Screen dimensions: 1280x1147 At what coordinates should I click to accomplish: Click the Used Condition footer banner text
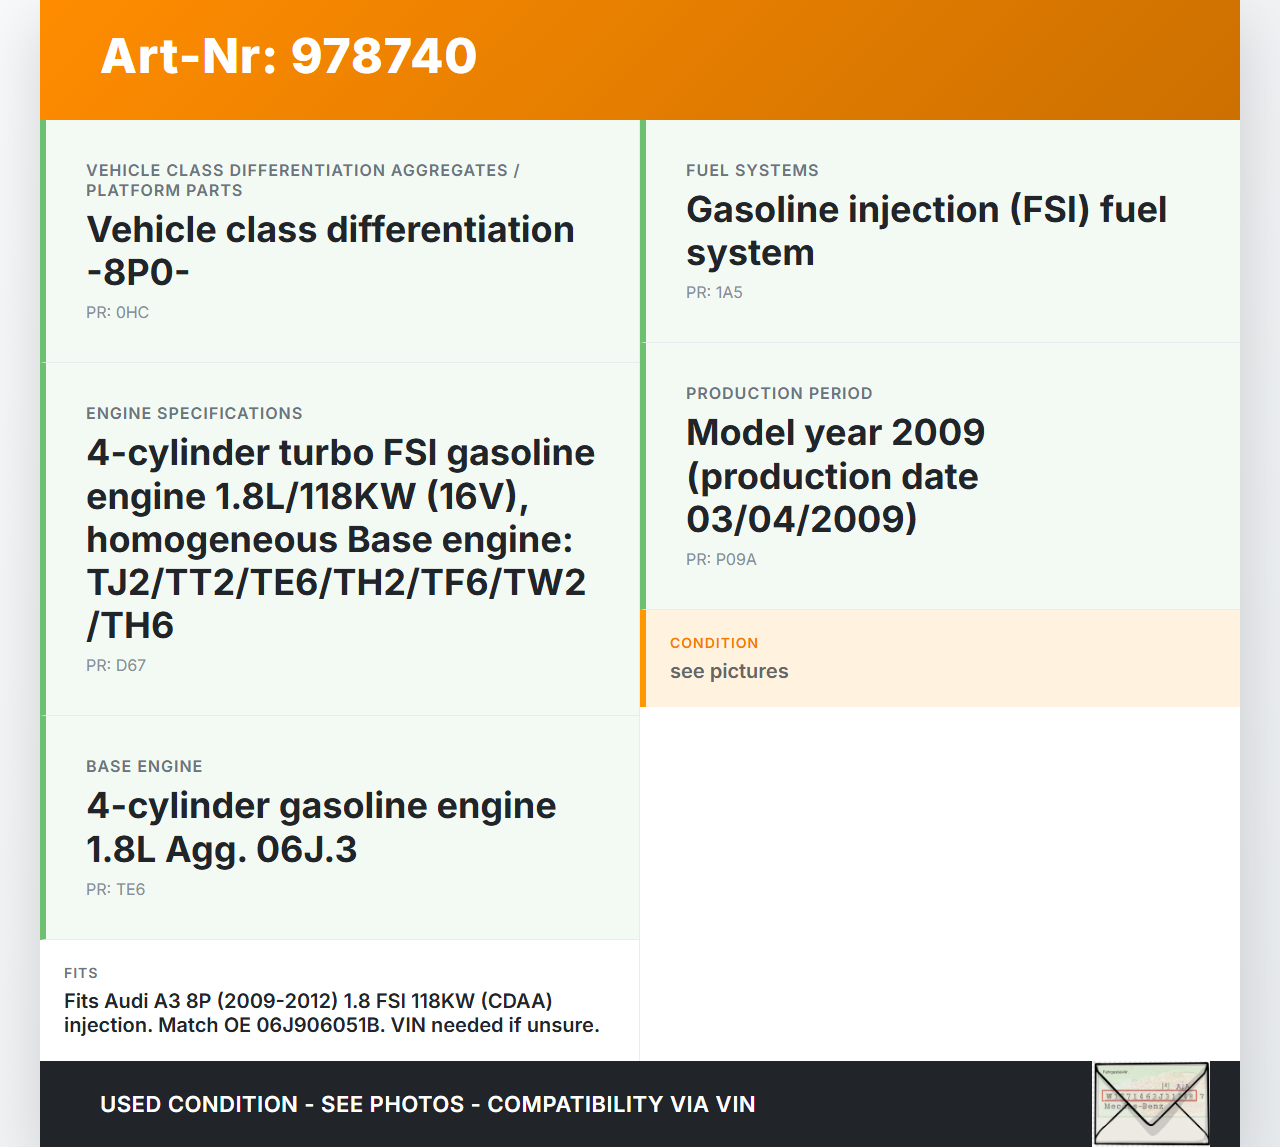pyautogui.click(x=427, y=1104)
